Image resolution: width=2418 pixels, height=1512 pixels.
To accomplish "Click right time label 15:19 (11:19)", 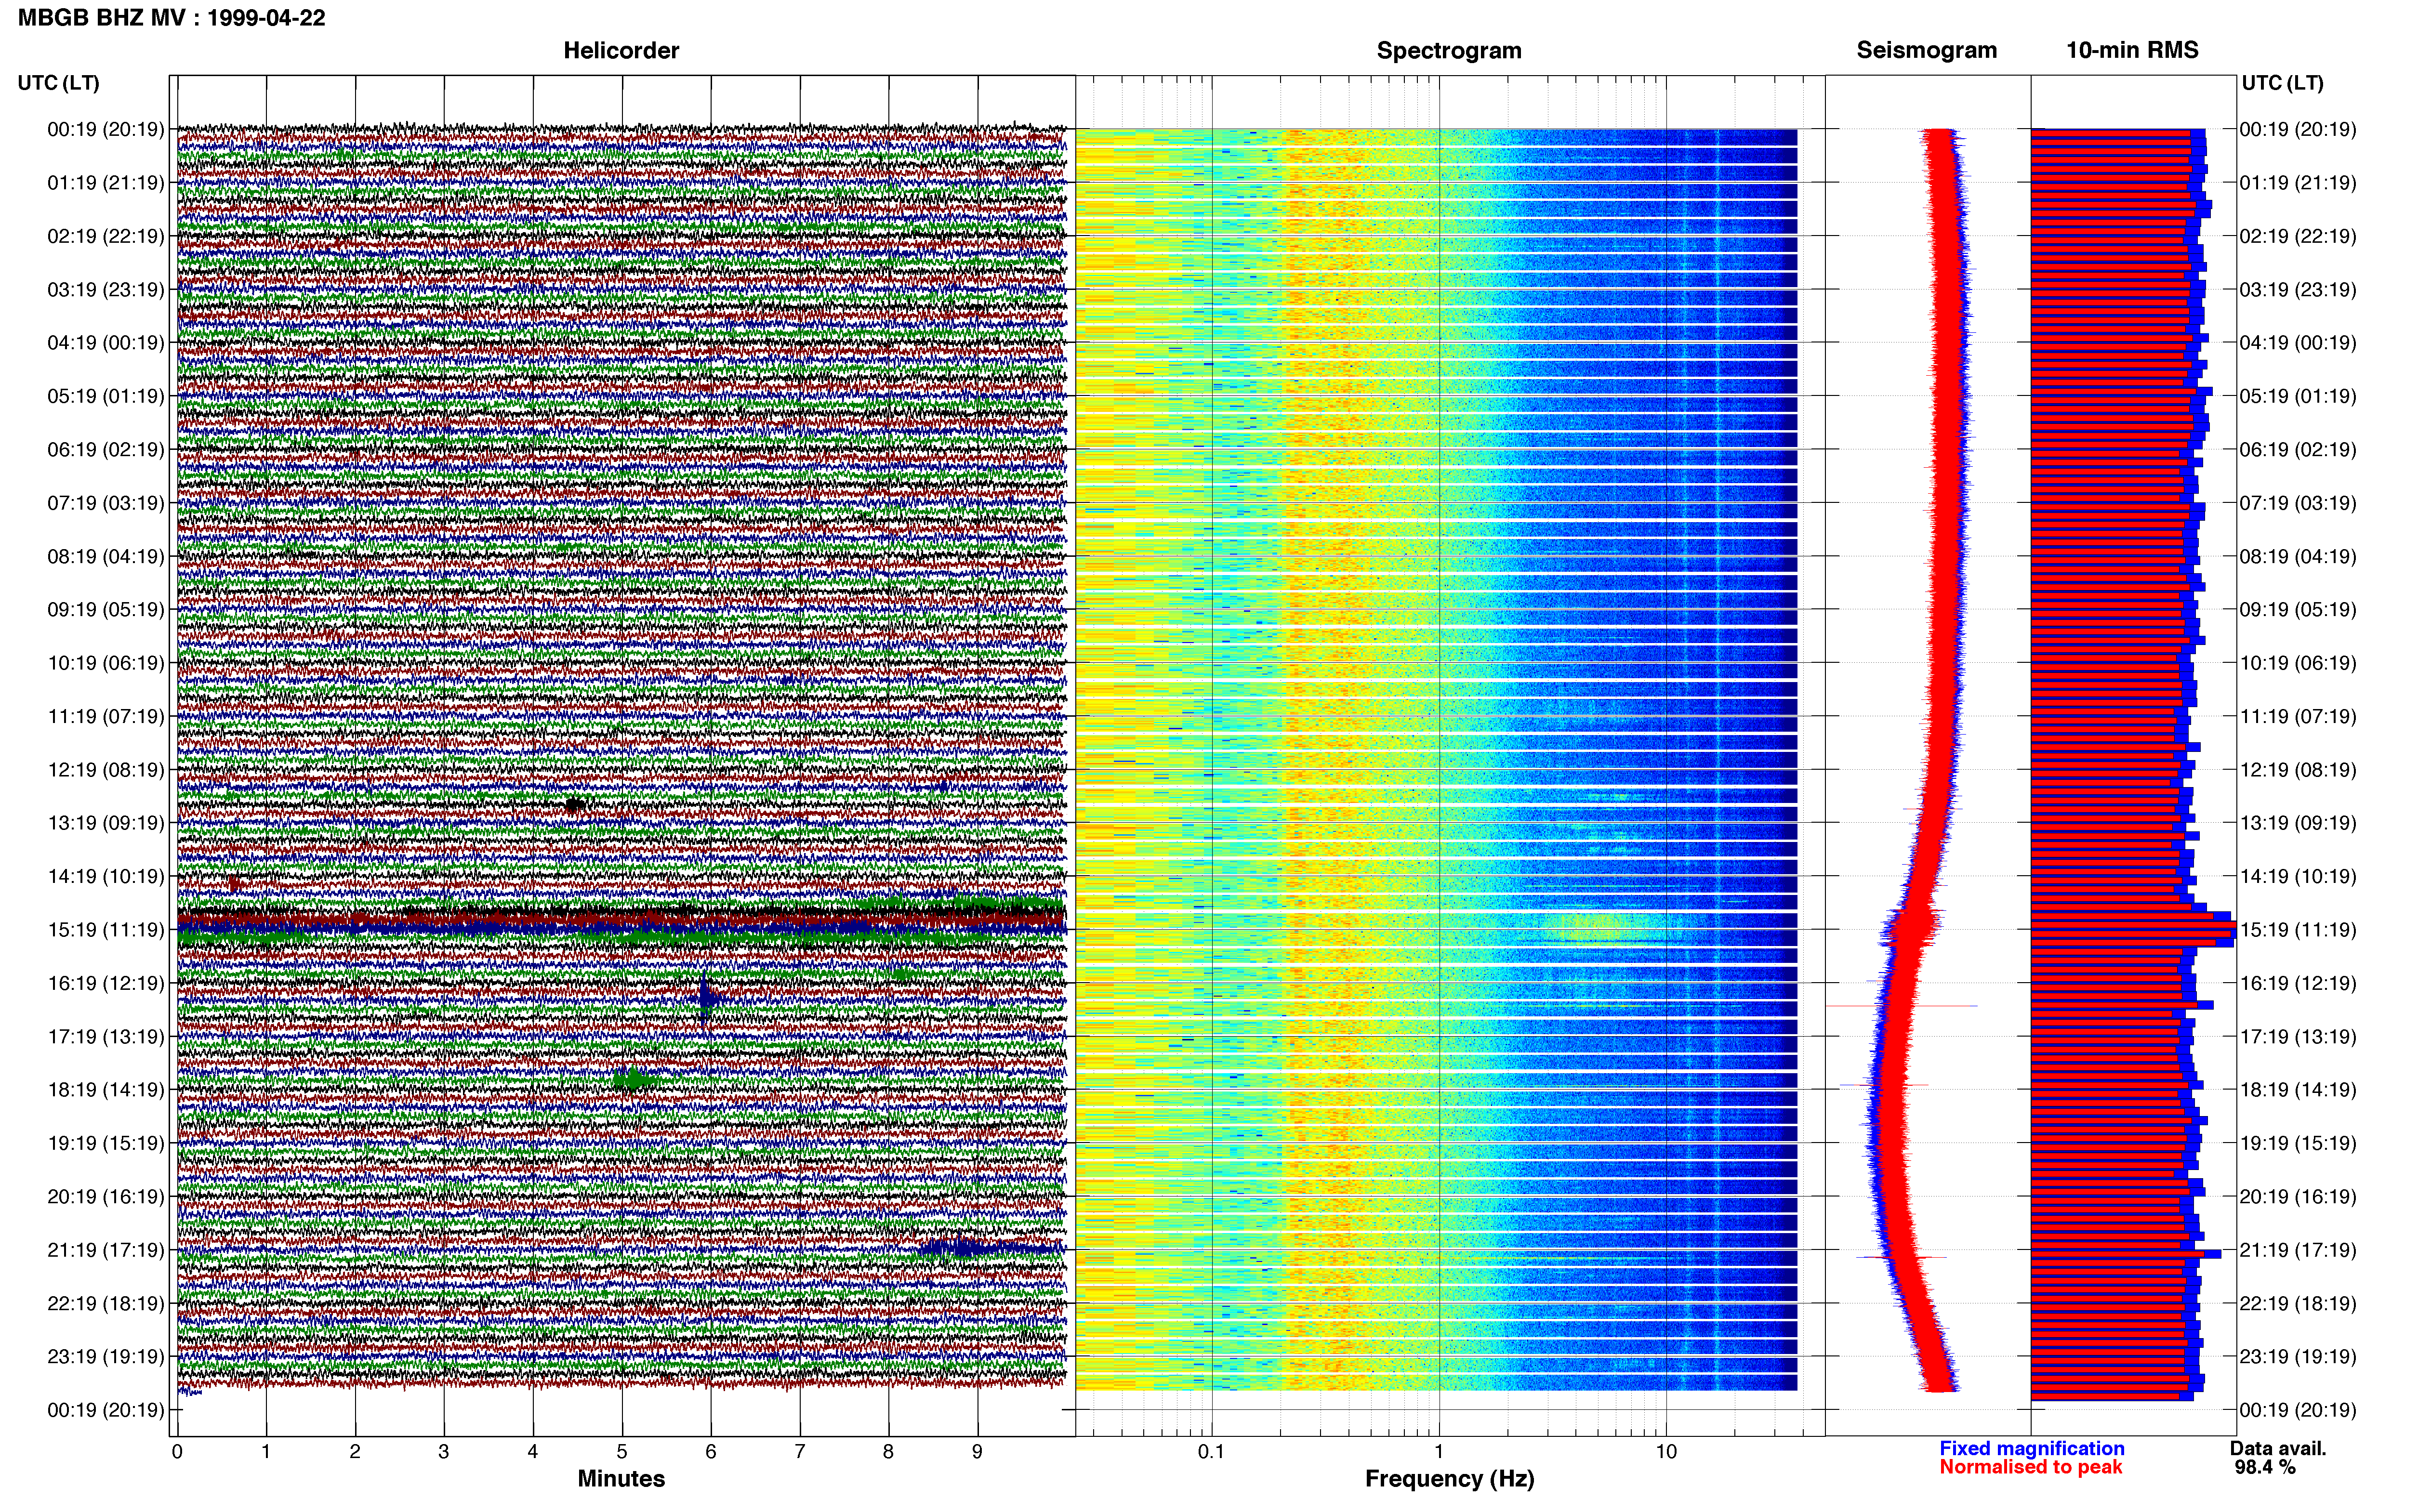I will click(x=2298, y=930).
